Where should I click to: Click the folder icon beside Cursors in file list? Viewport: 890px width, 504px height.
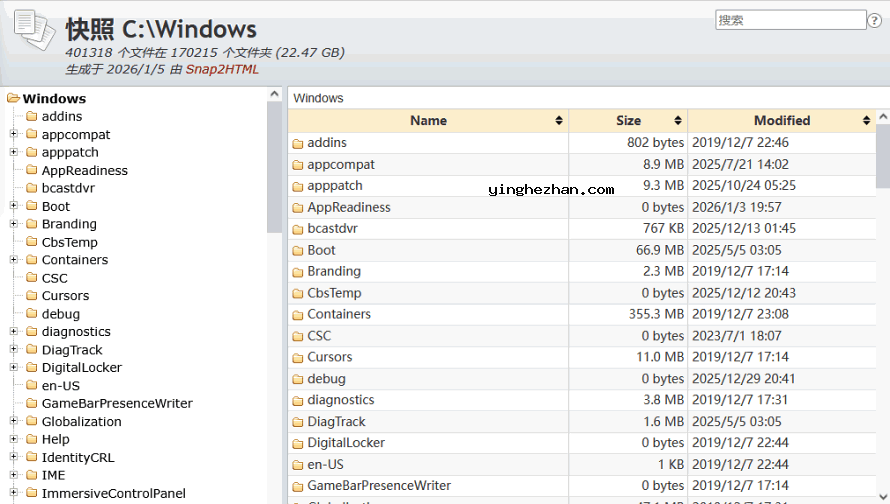(x=297, y=358)
